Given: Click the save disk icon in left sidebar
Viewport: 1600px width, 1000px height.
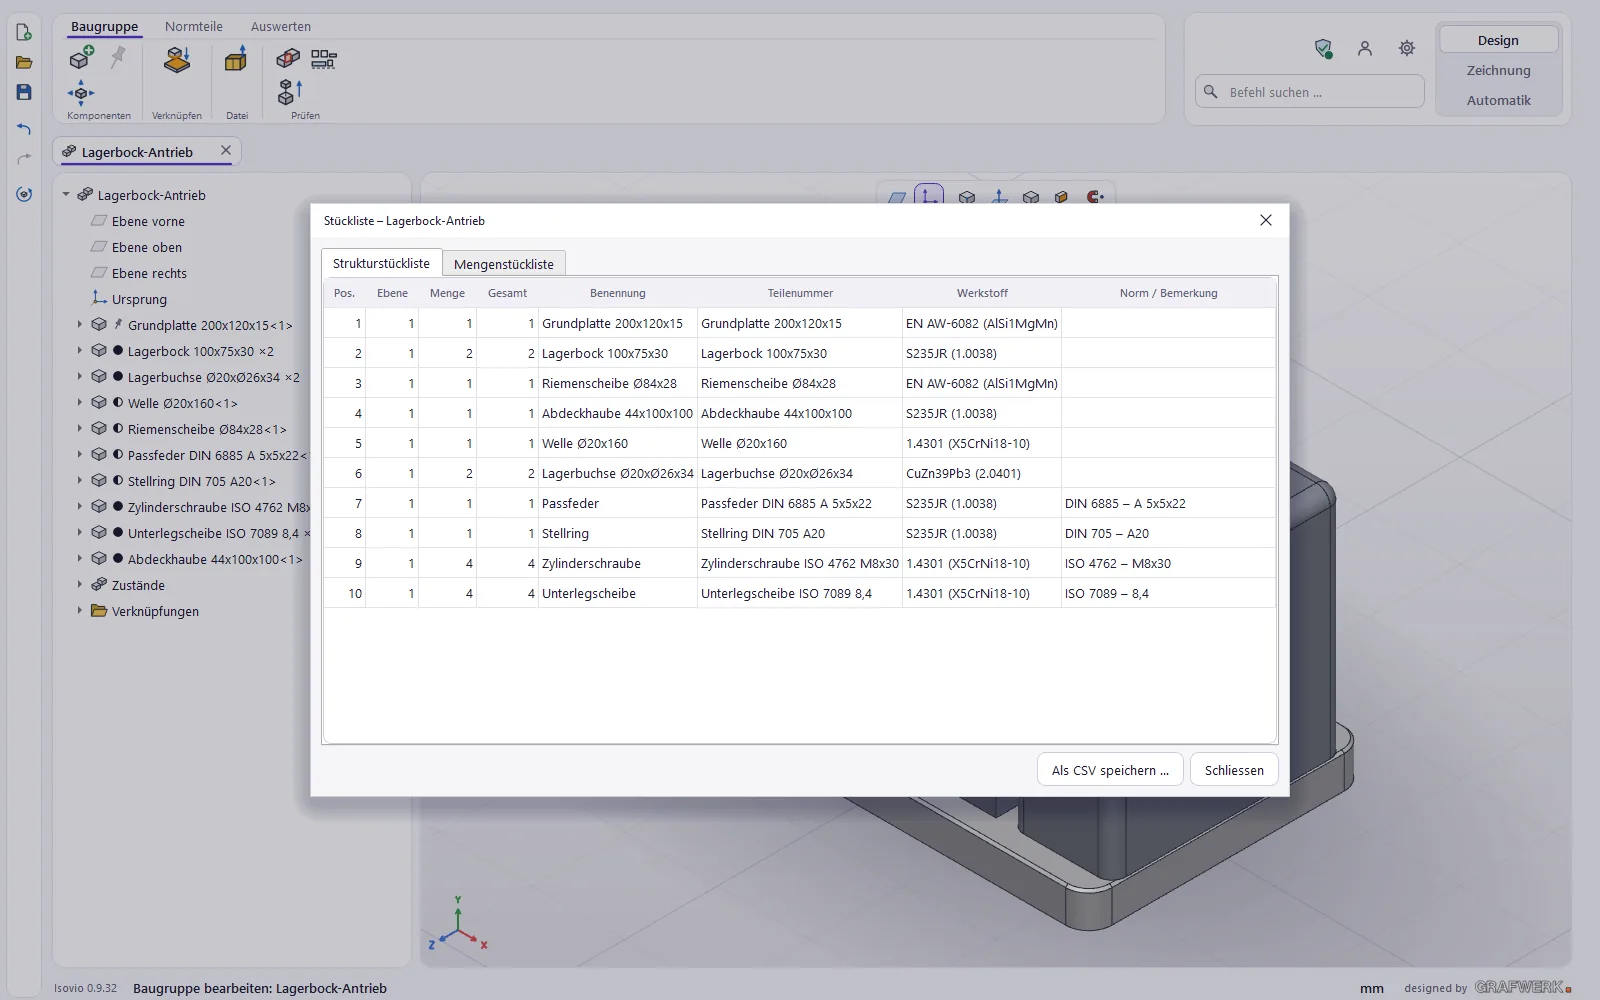Looking at the screenshot, I should coord(24,92).
